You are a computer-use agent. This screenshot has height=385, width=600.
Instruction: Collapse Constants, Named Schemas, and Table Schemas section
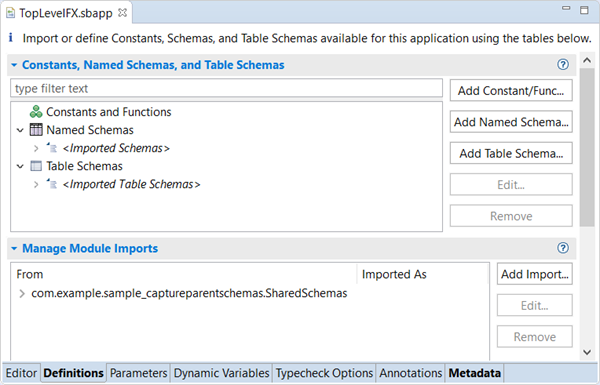[14, 65]
